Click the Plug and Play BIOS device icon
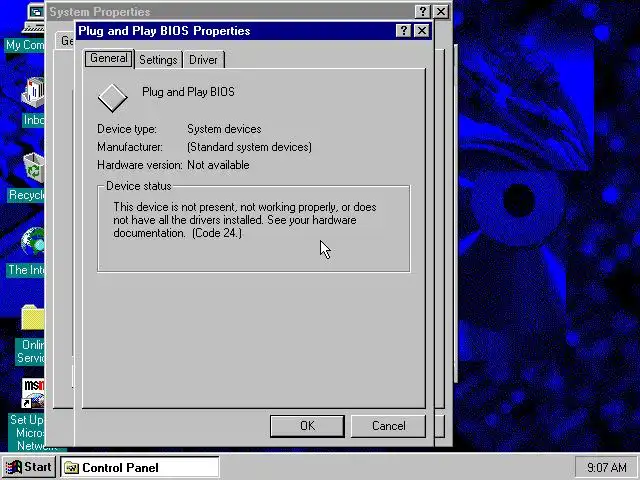This screenshot has width=640, height=480. click(113, 98)
